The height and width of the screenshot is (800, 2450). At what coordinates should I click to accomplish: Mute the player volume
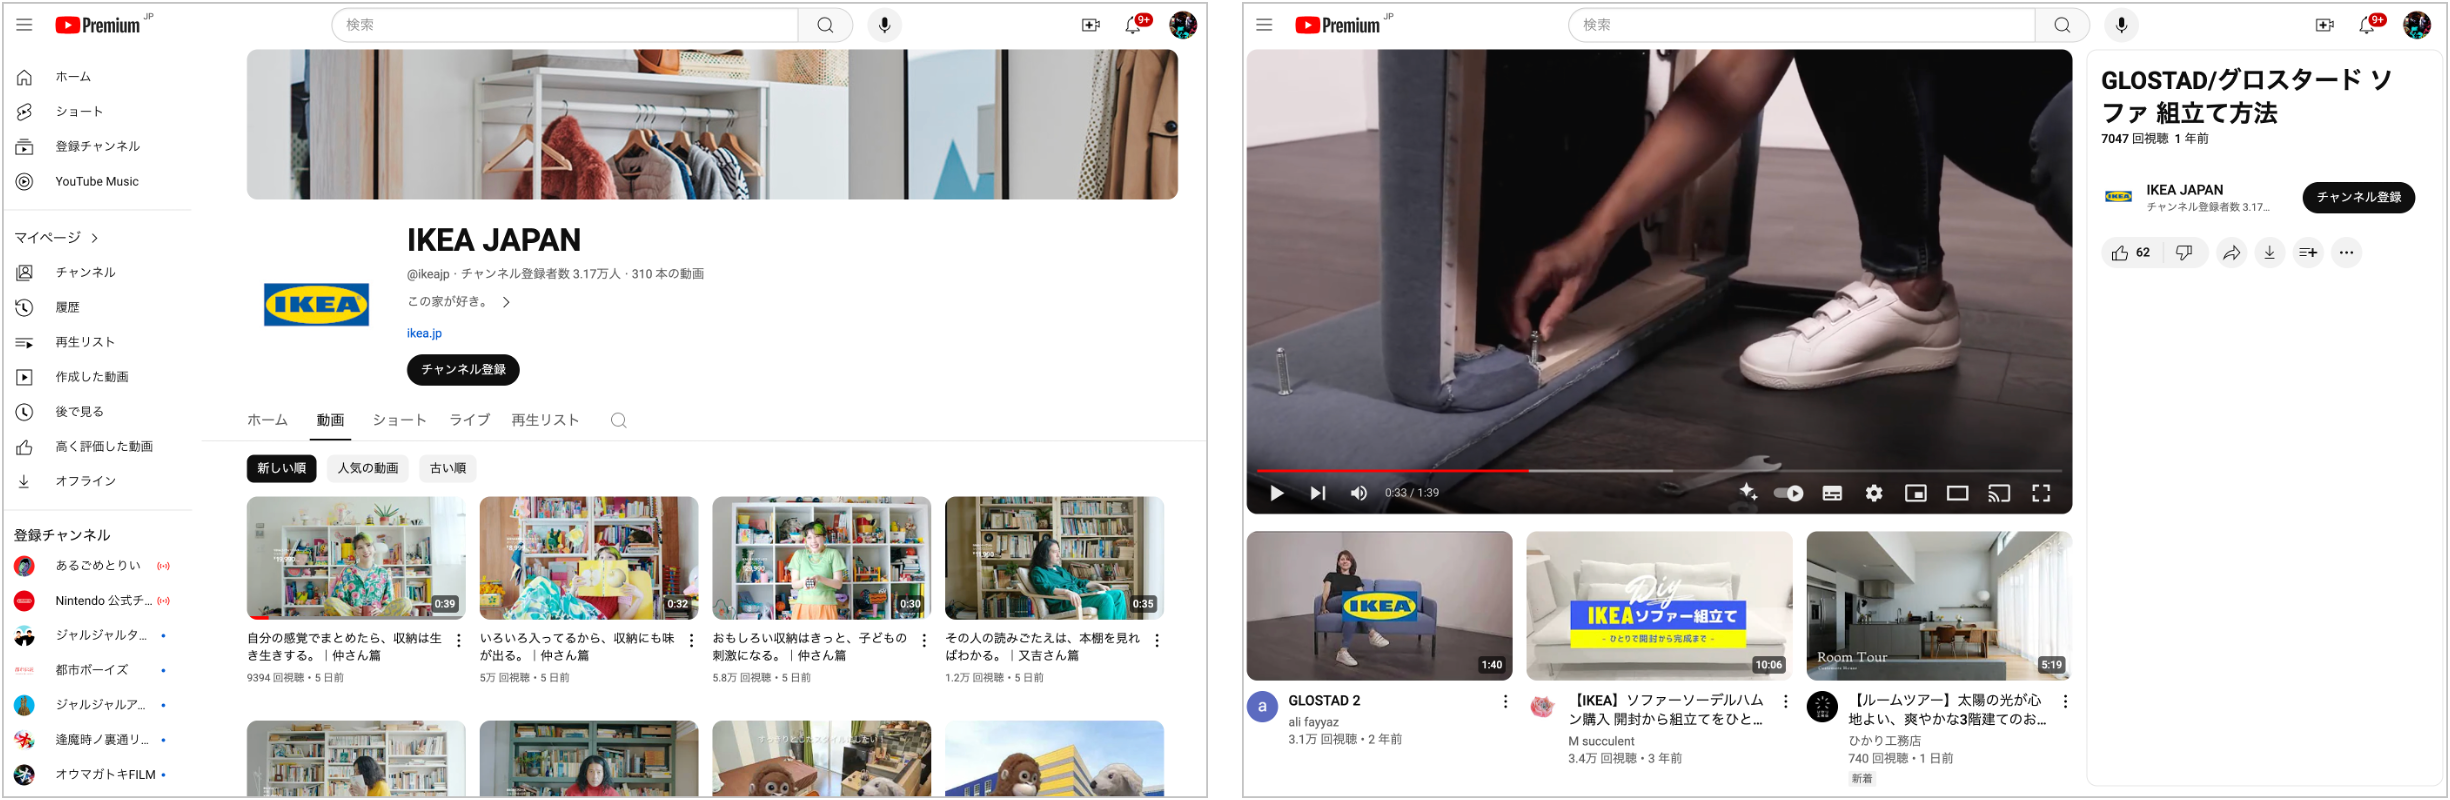1359,493
